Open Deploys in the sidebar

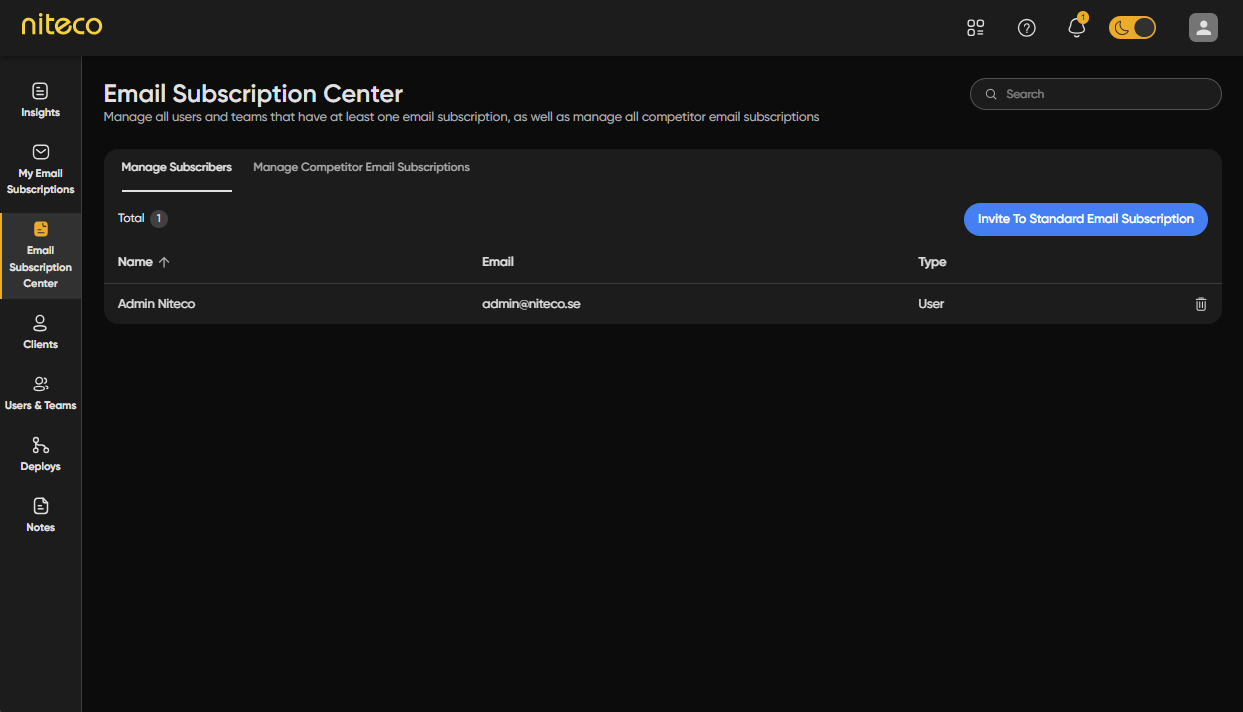coord(41,454)
